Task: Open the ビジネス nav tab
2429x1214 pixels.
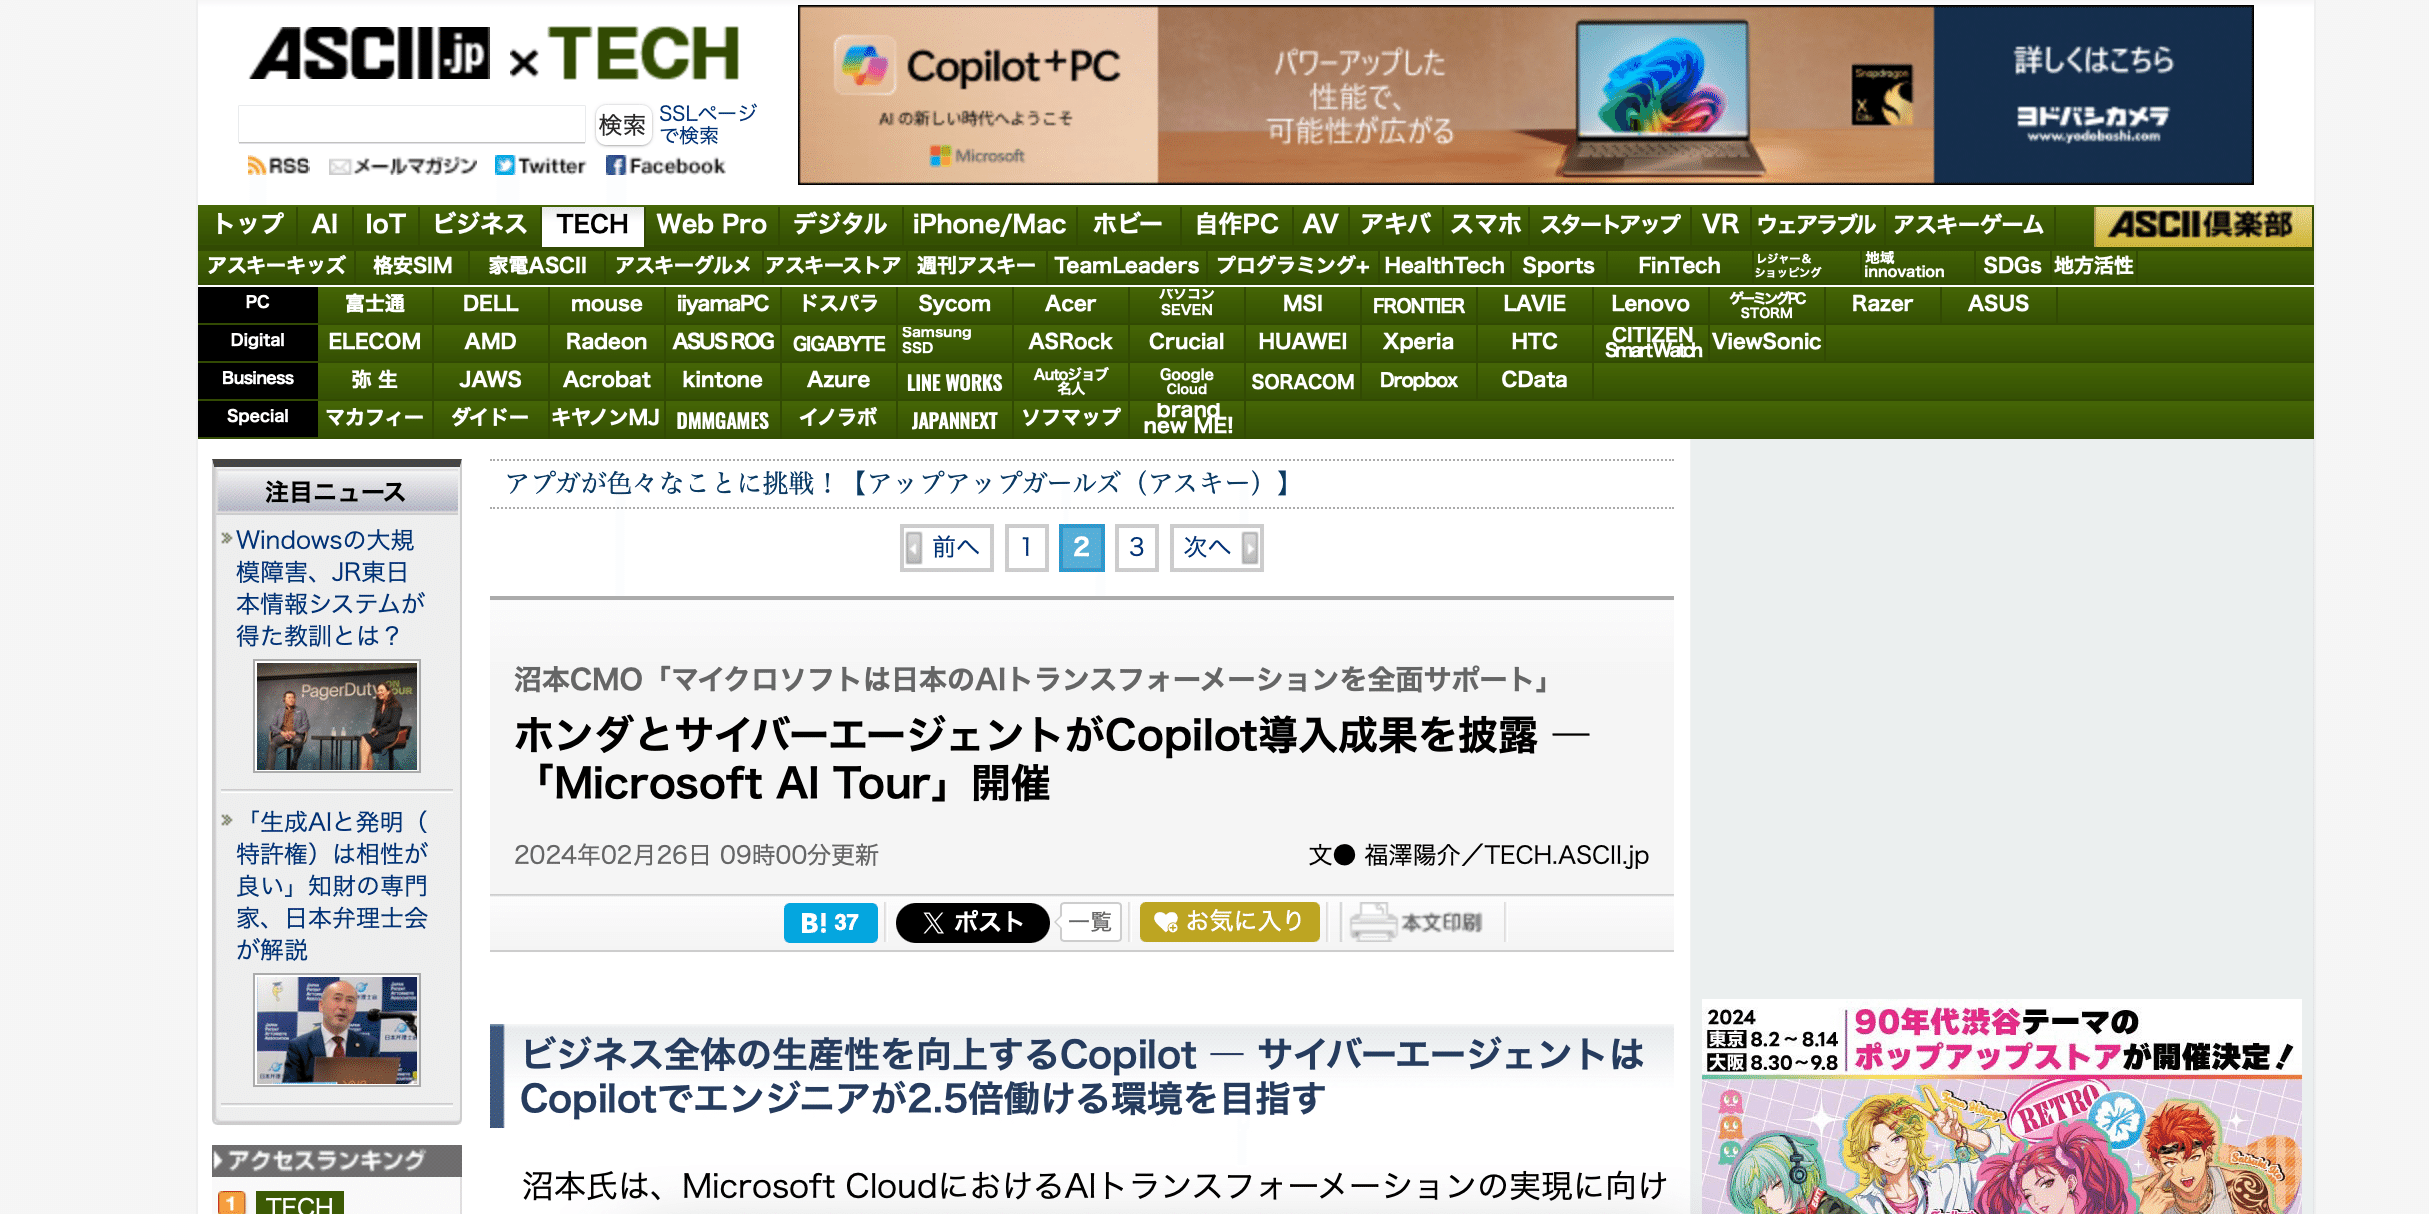Action: coord(480,224)
